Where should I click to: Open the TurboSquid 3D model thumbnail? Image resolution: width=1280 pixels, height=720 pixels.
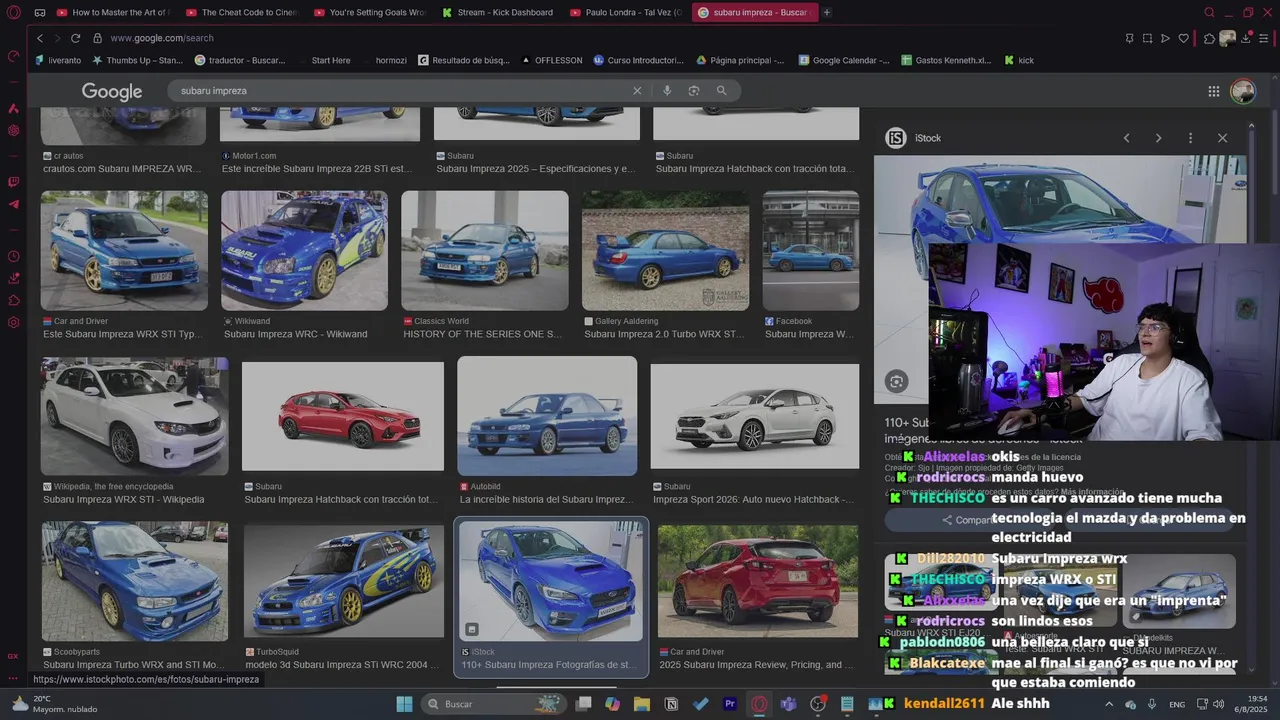[344, 581]
